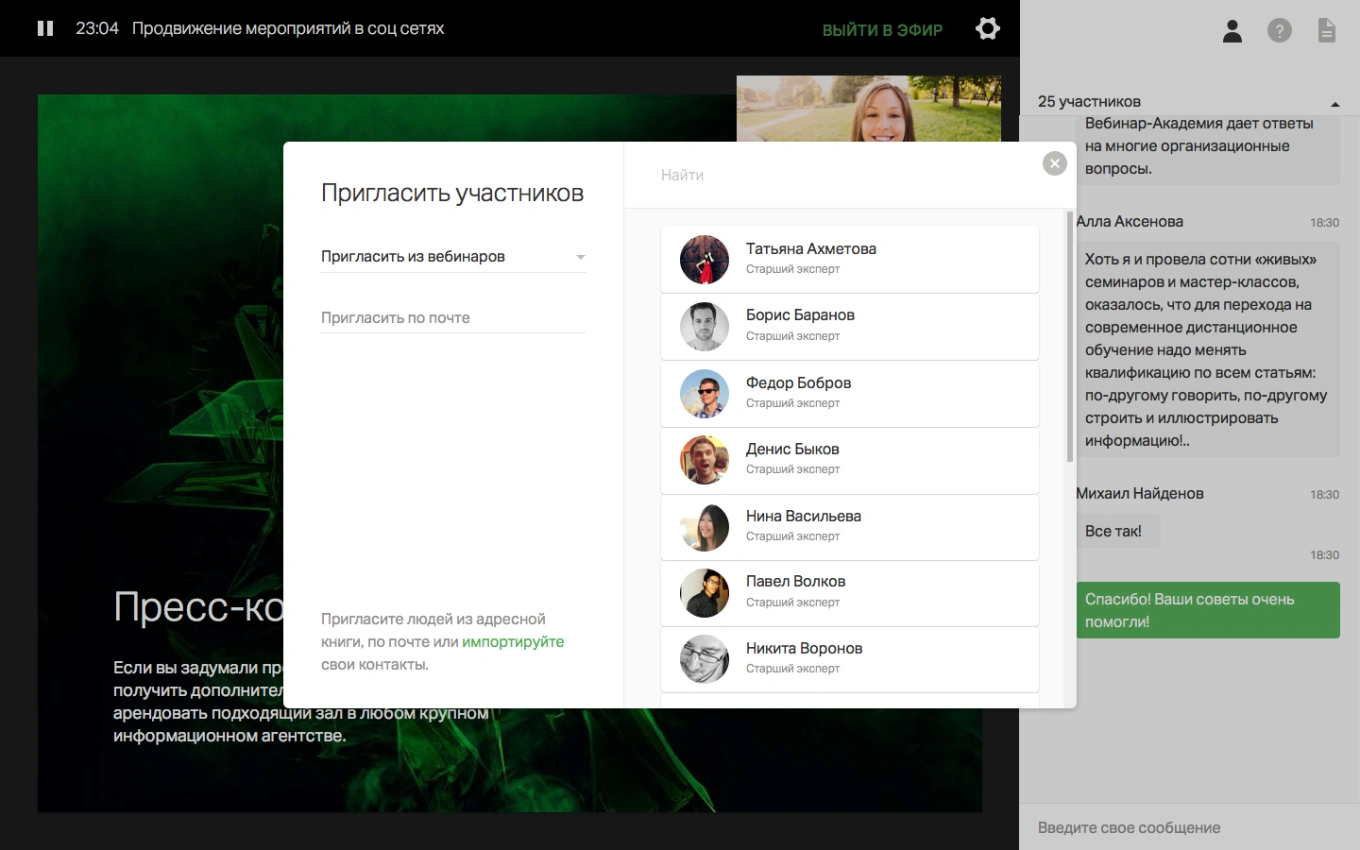The height and width of the screenshot is (850, 1360).
Task: Click the green Спасибо! Ваши советы message
Action: (1208, 610)
